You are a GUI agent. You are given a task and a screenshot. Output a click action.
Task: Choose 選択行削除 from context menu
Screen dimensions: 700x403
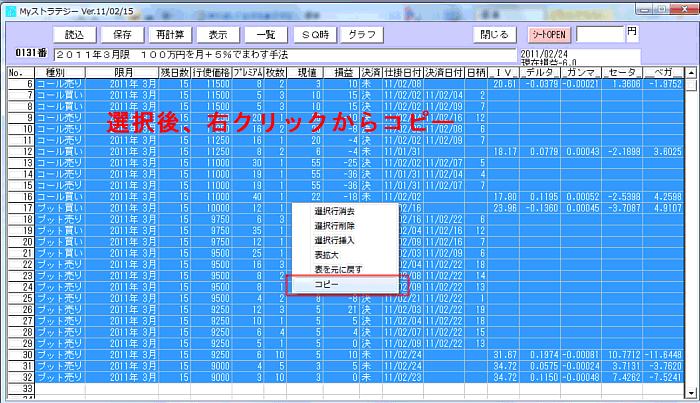pyautogui.click(x=334, y=226)
